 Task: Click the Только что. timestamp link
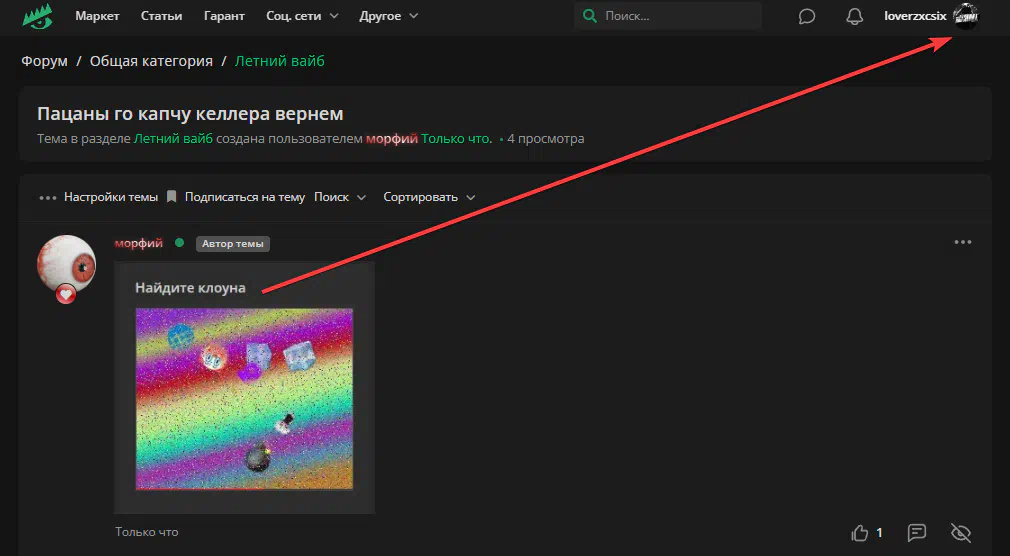[457, 139]
